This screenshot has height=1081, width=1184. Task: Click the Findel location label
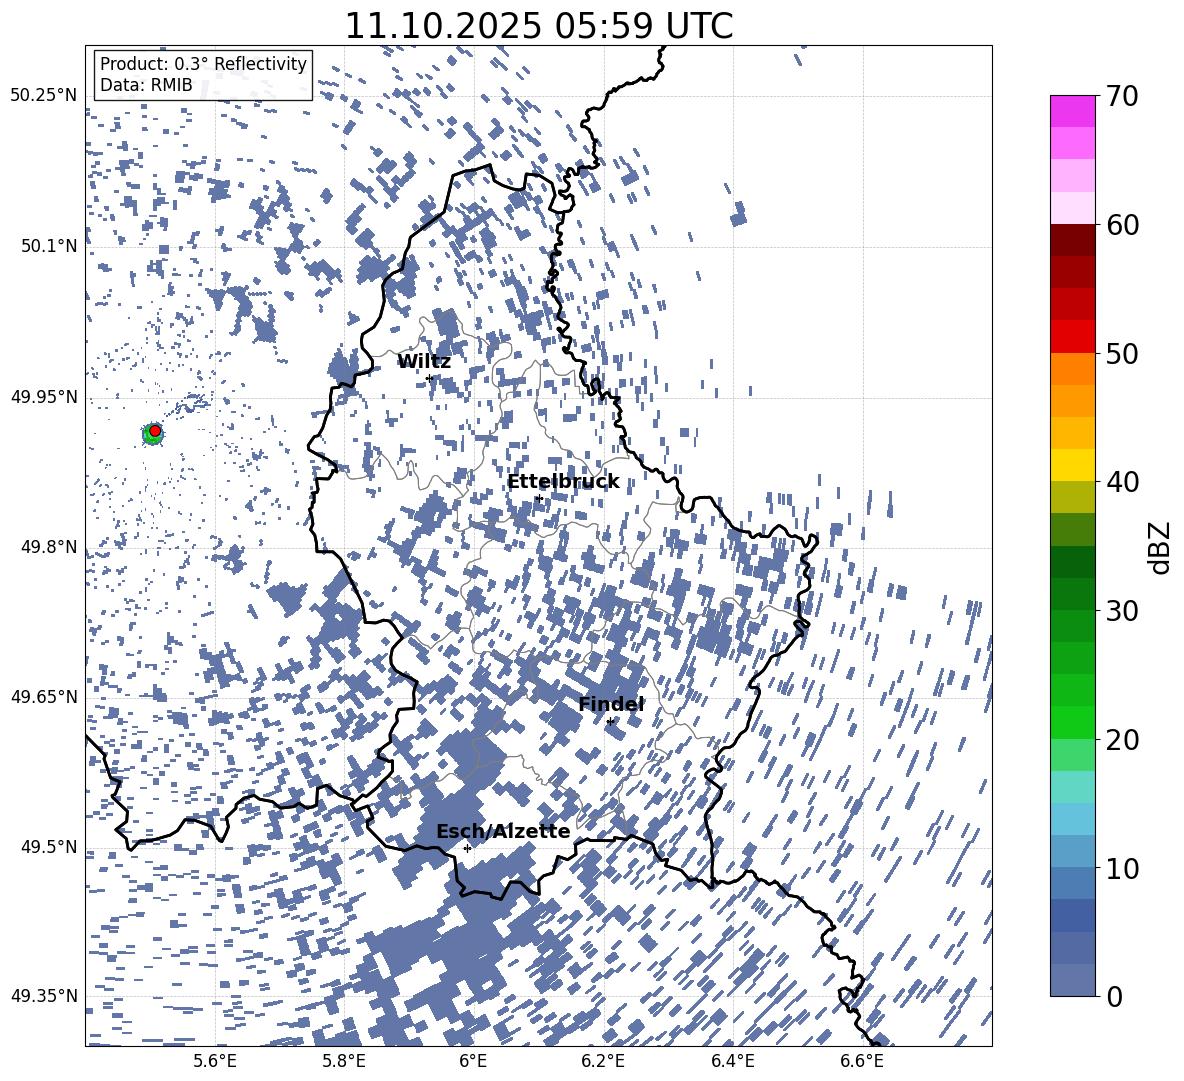[x=611, y=704]
